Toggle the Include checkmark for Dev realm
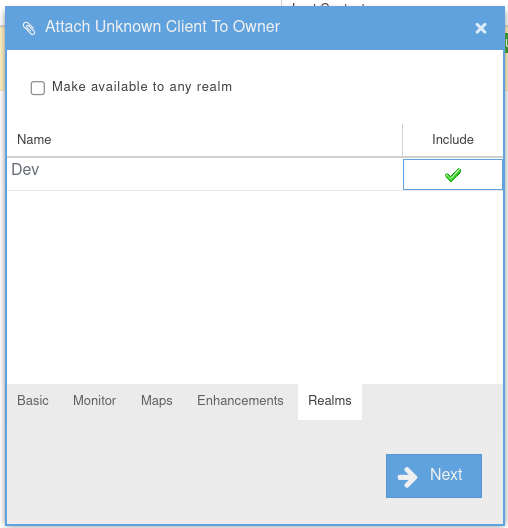This screenshot has width=508, height=528. pos(452,175)
